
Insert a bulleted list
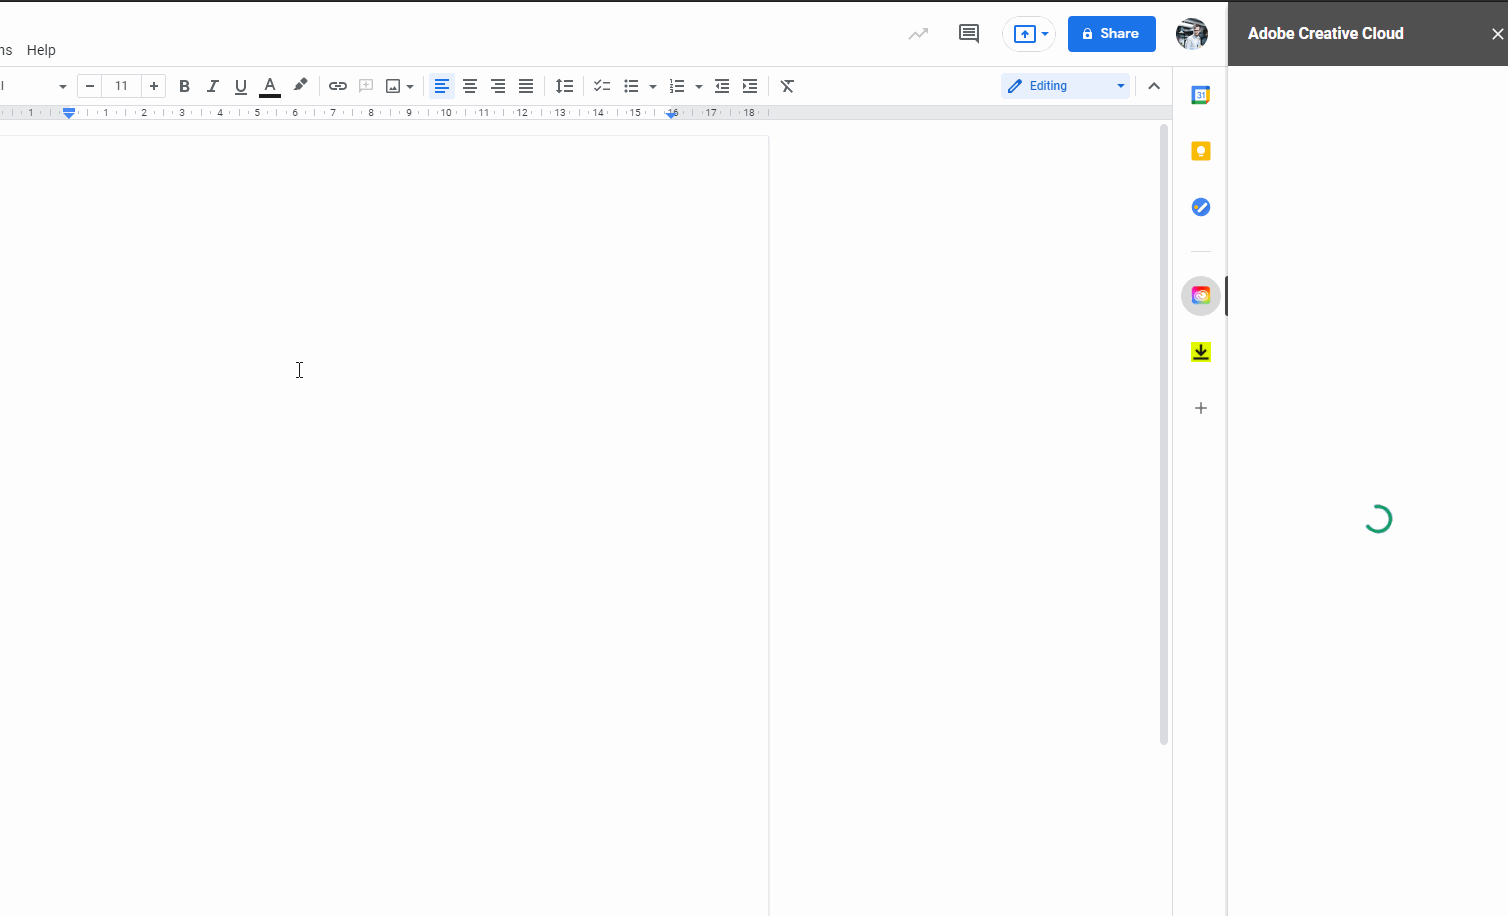tap(631, 86)
